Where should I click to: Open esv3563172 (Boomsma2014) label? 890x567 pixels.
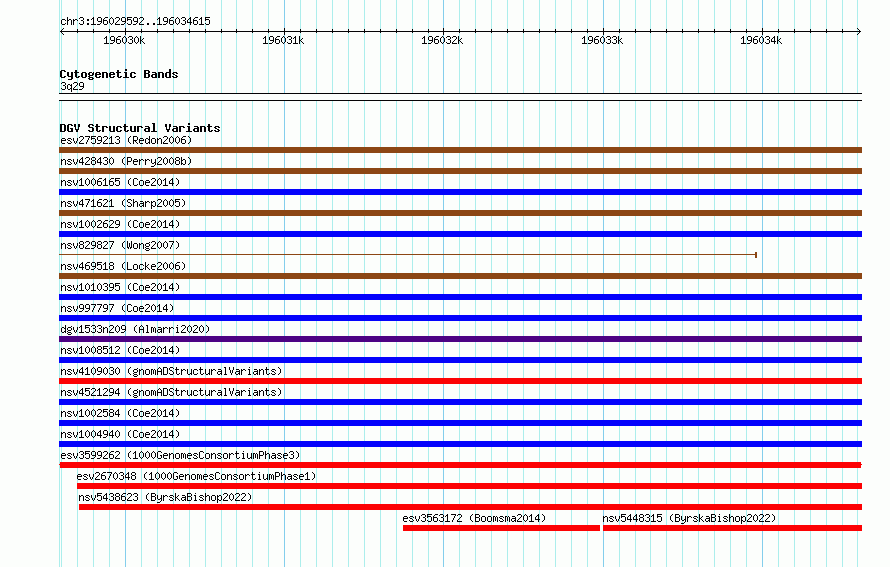click(474, 518)
